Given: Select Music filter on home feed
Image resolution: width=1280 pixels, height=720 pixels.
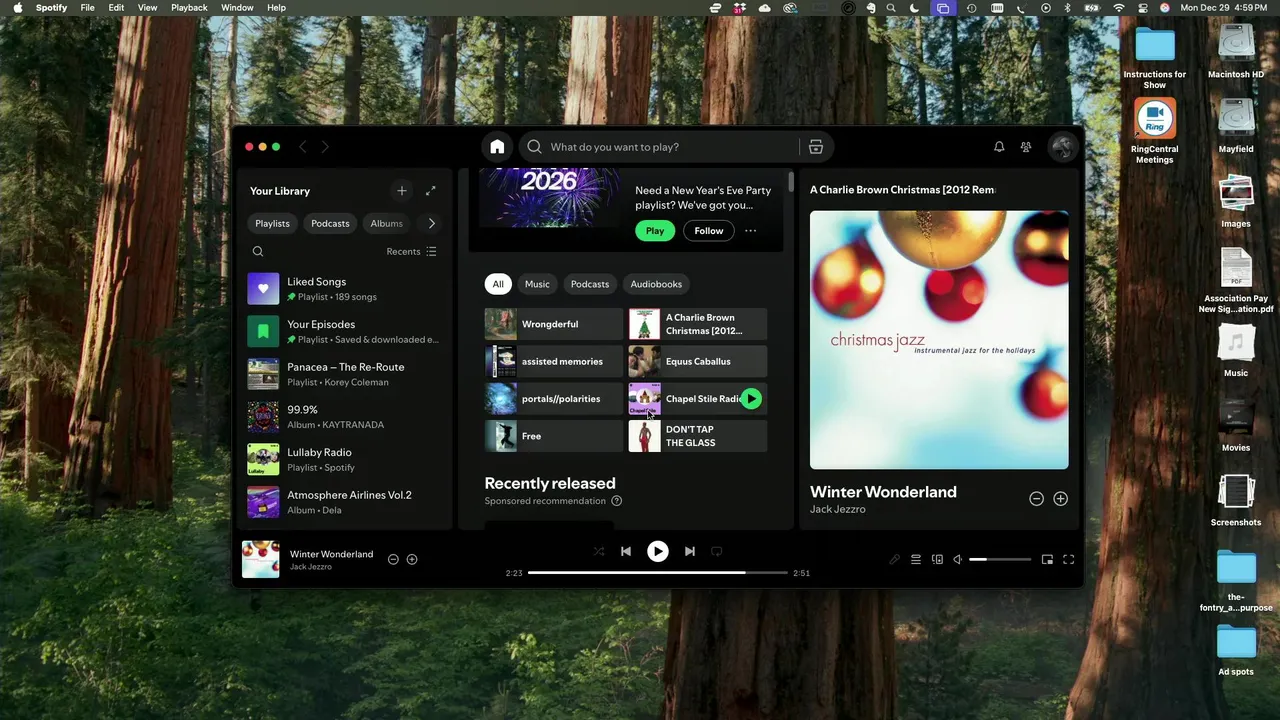Looking at the screenshot, I should pos(537,284).
